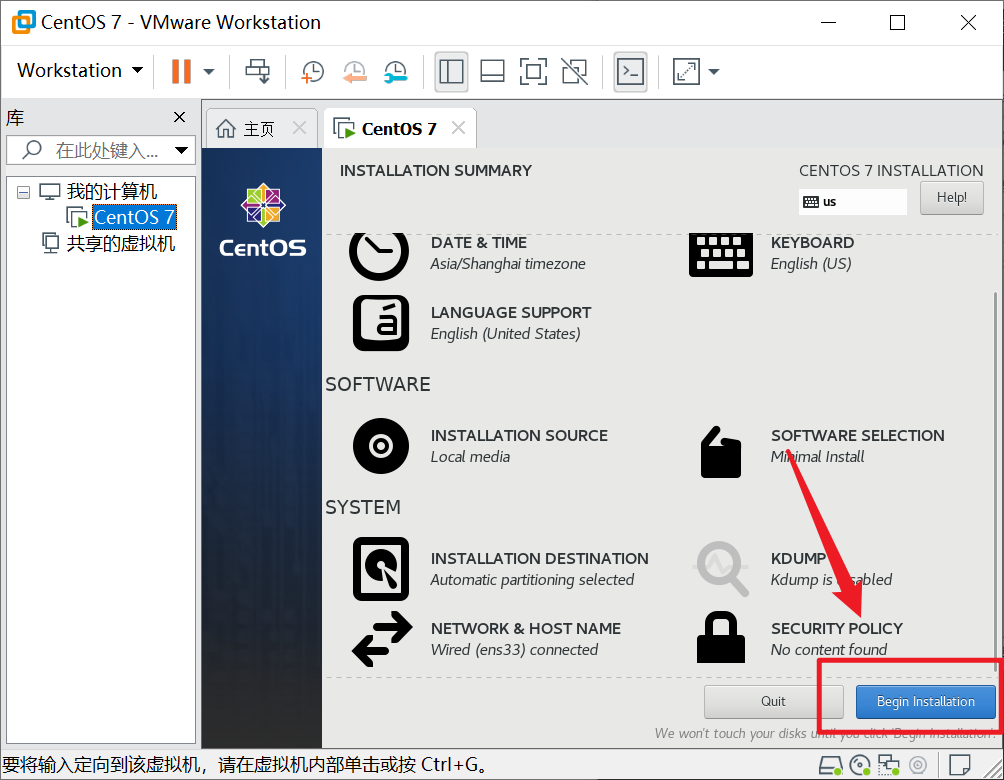Select 共享的虚拟机 in the library
Image resolution: width=1004 pixels, height=780 pixels.
pos(120,243)
